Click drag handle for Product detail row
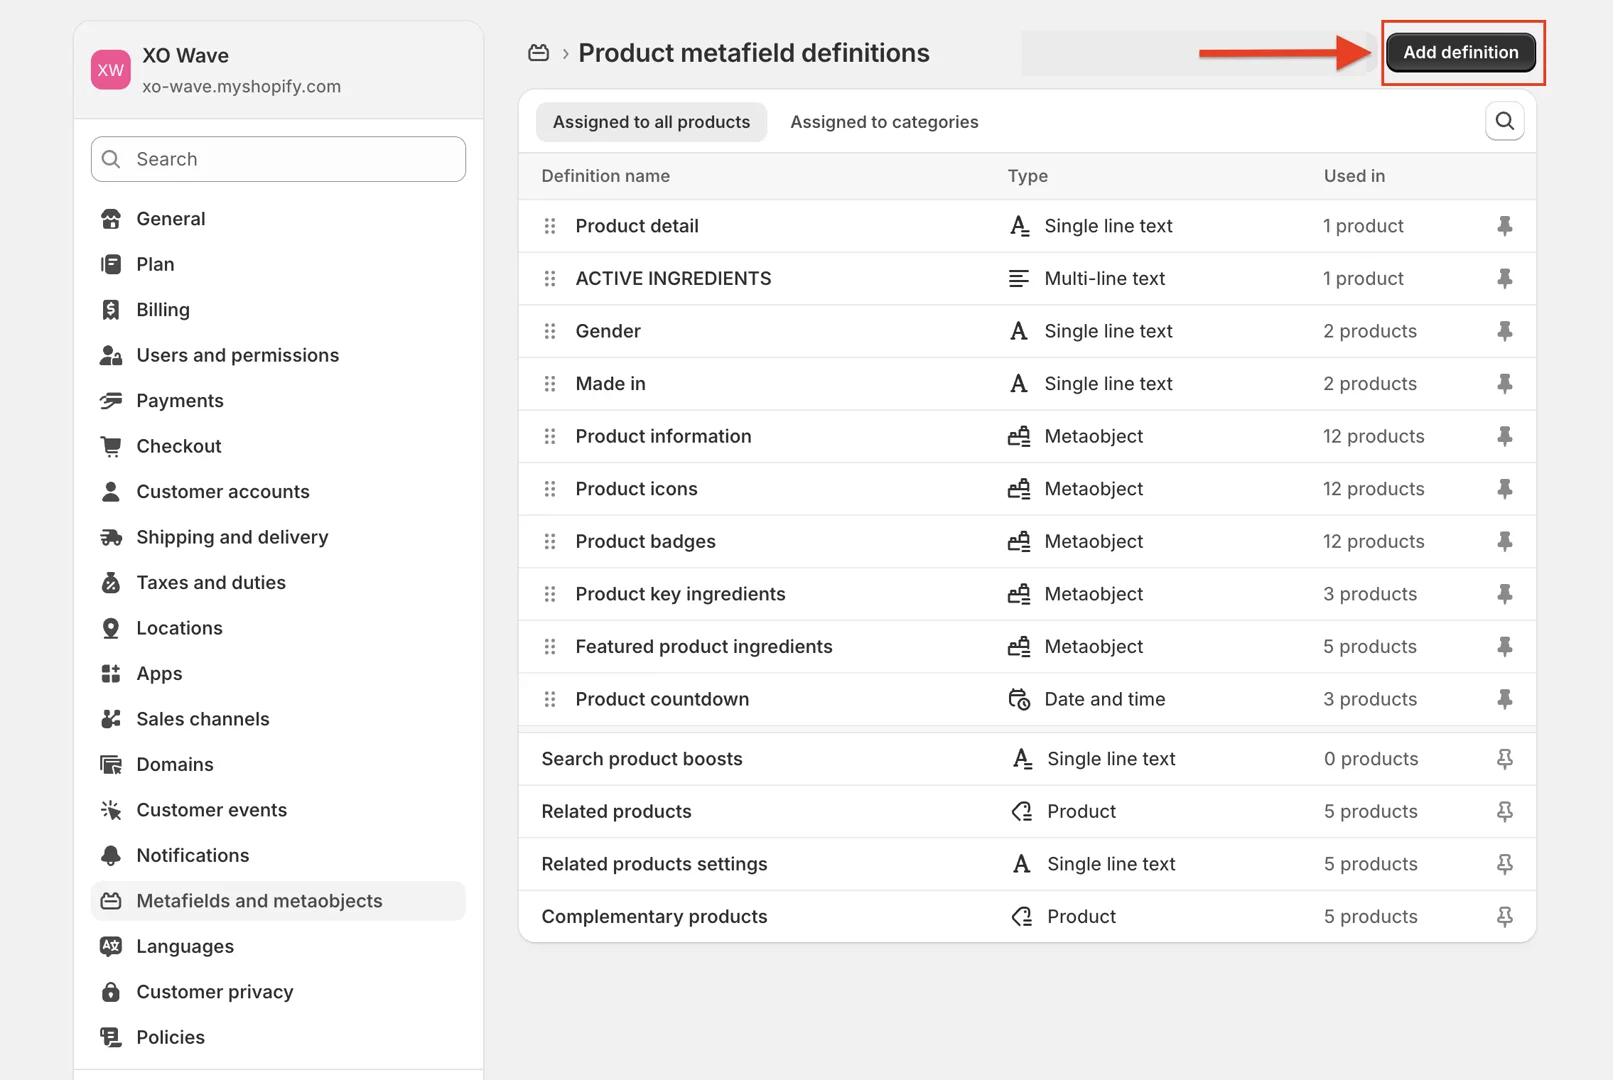Image resolution: width=1613 pixels, height=1080 pixels. click(550, 226)
